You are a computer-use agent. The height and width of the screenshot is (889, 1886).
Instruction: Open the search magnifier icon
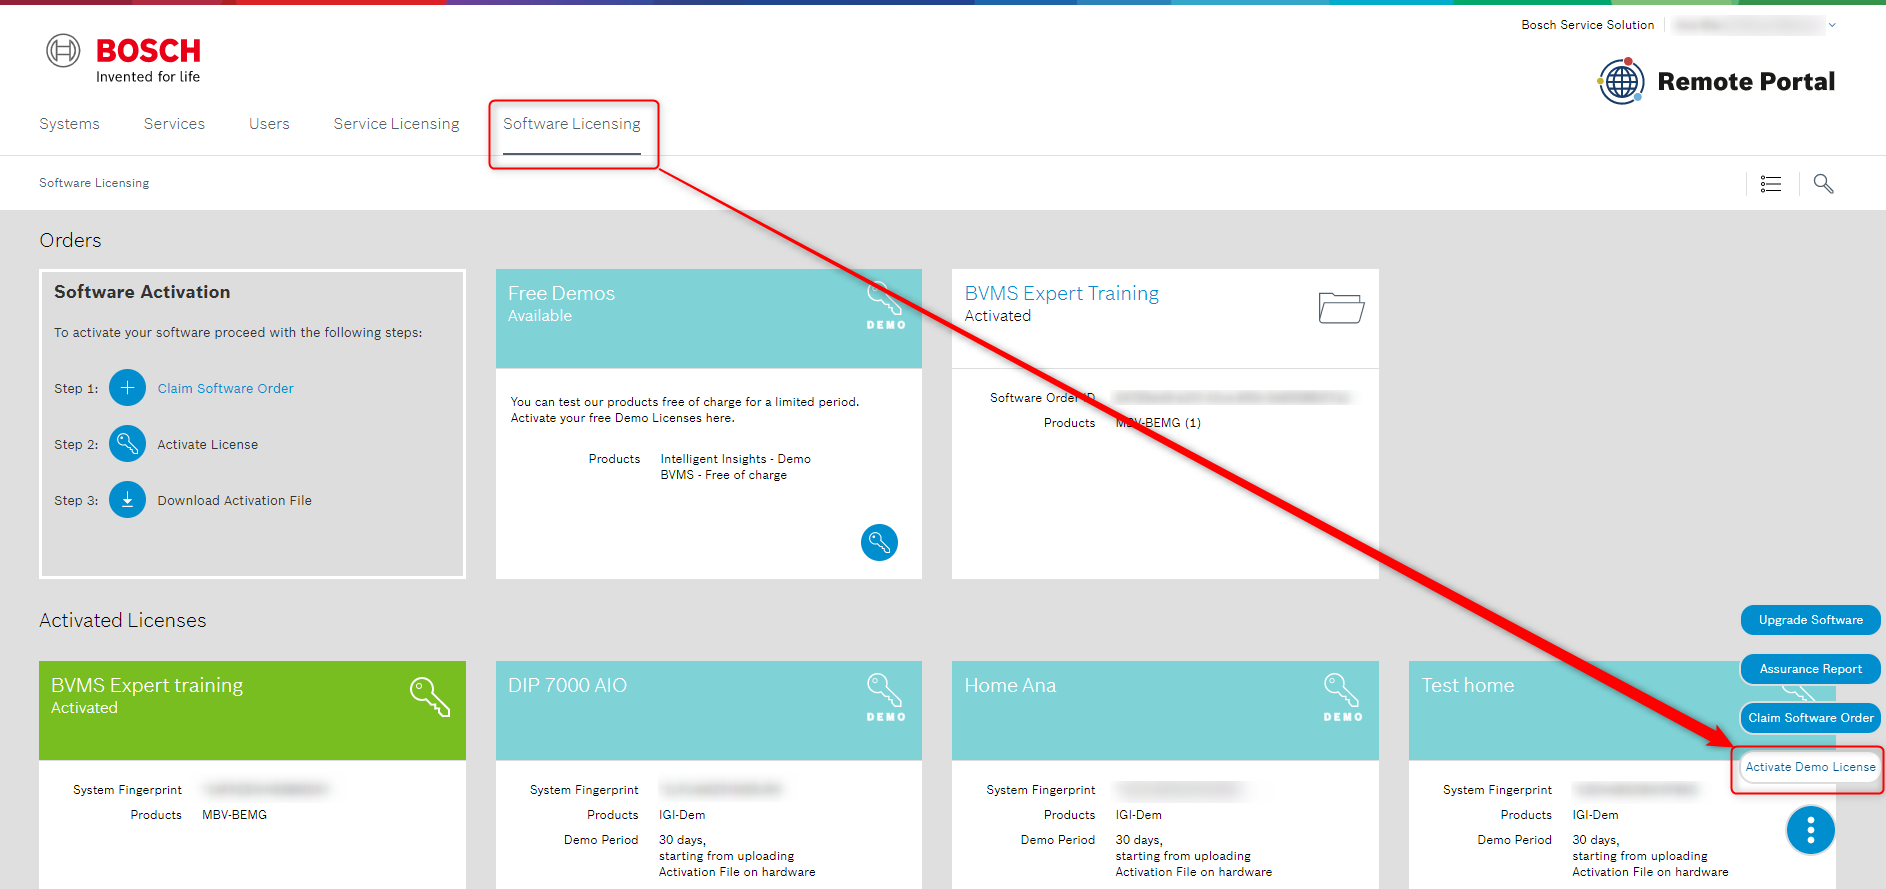[1823, 184]
